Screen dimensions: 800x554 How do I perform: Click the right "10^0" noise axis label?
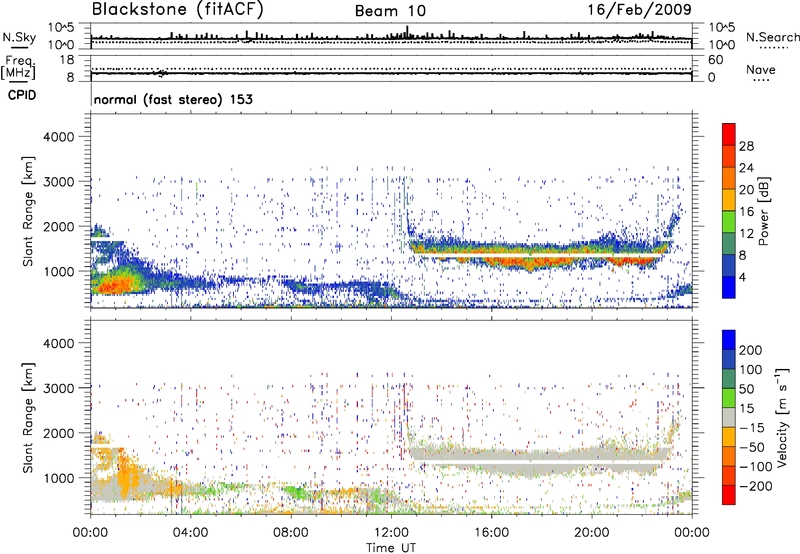point(722,45)
